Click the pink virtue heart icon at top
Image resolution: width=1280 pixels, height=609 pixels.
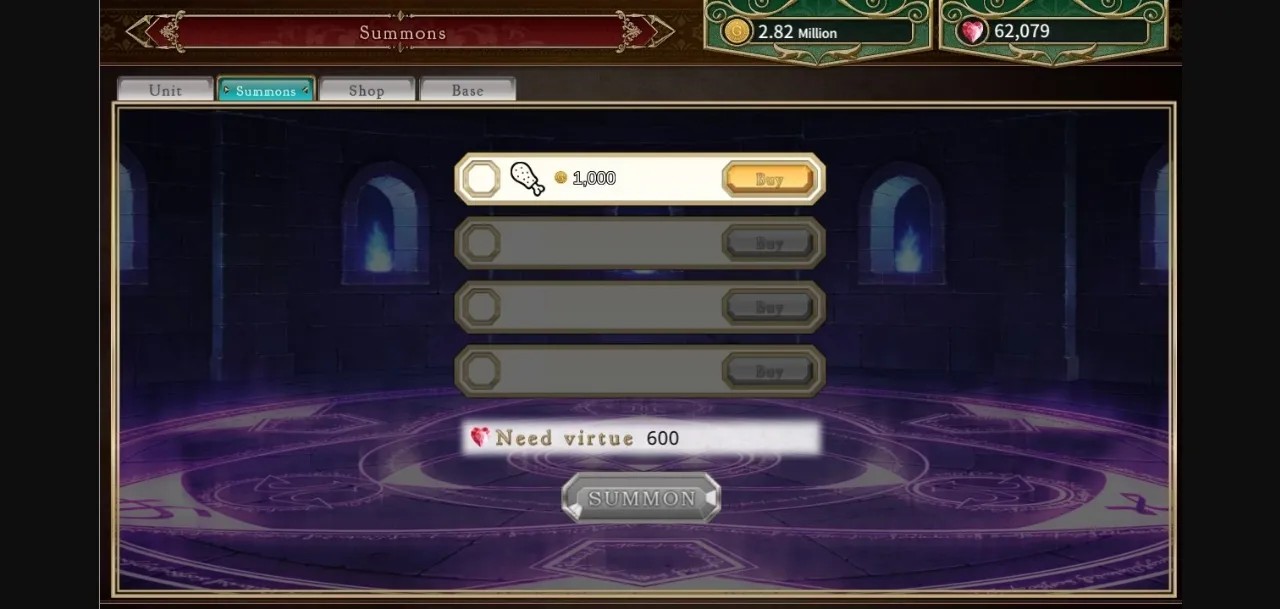(971, 31)
